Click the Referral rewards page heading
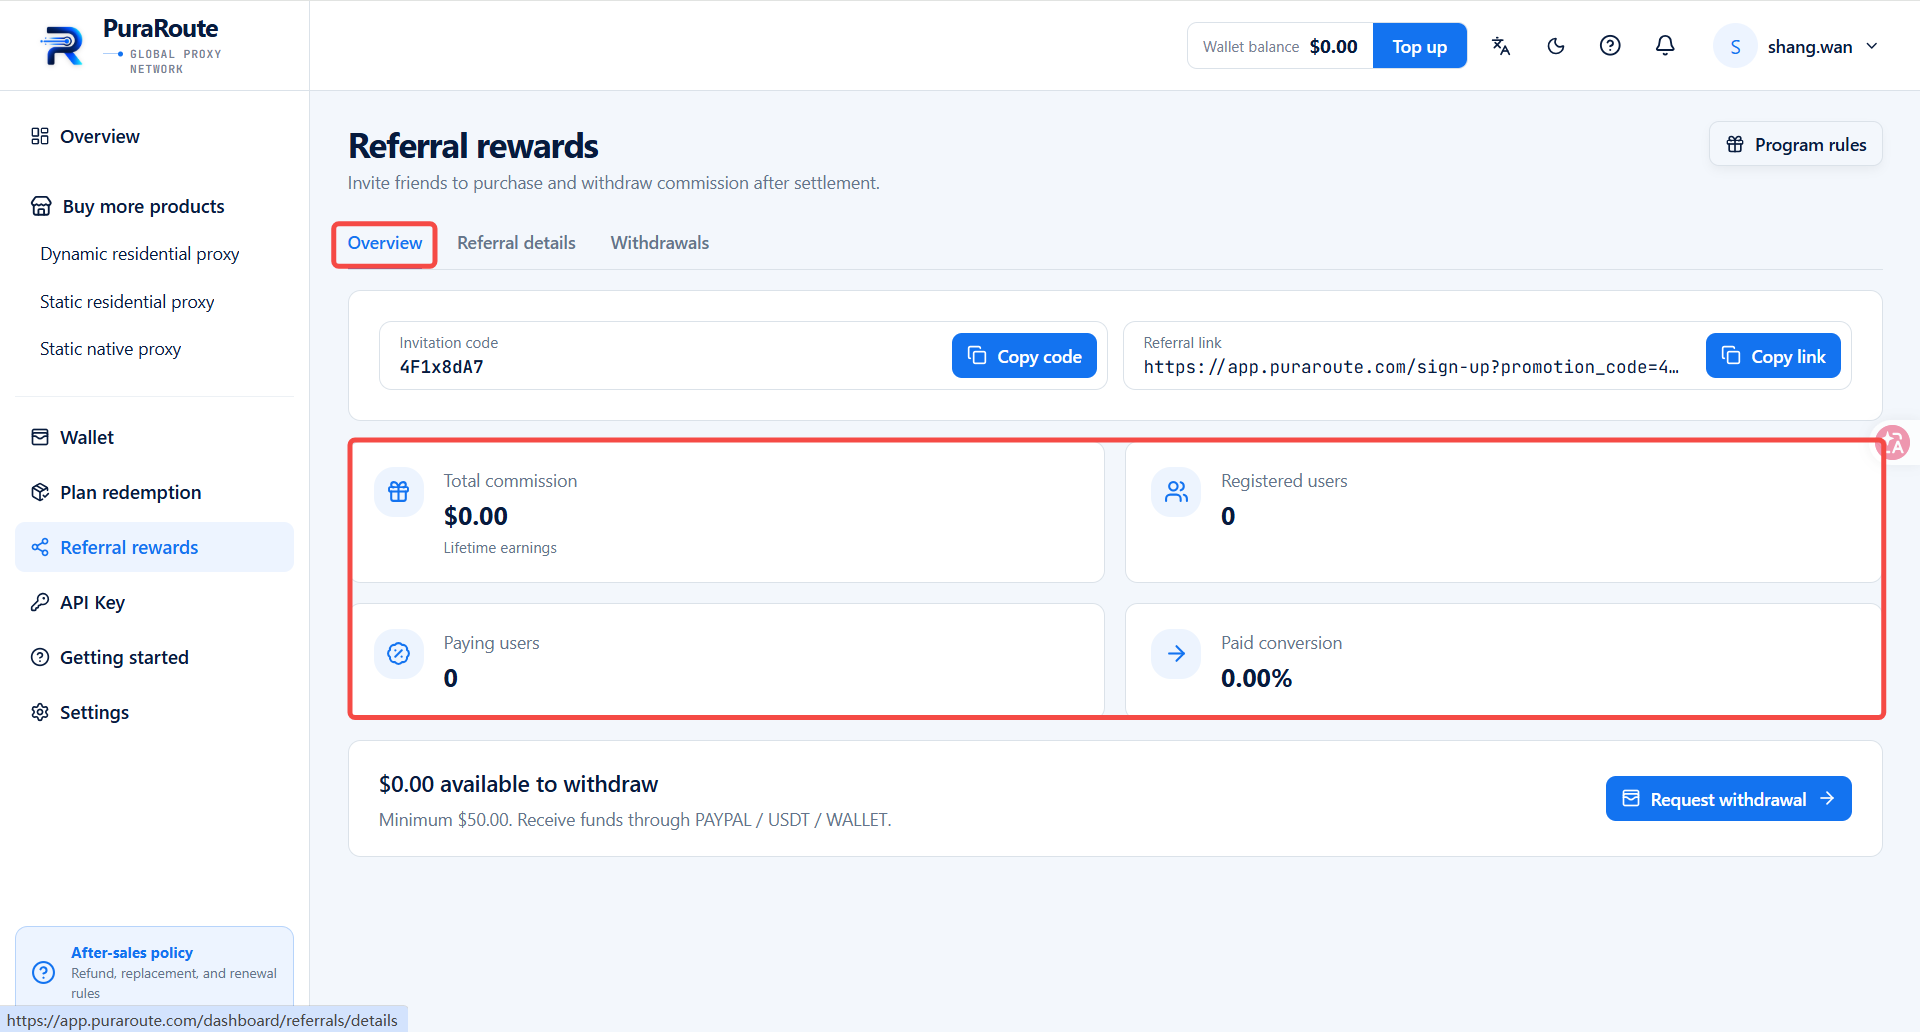 pyautogui.click(x=473, y=146)
